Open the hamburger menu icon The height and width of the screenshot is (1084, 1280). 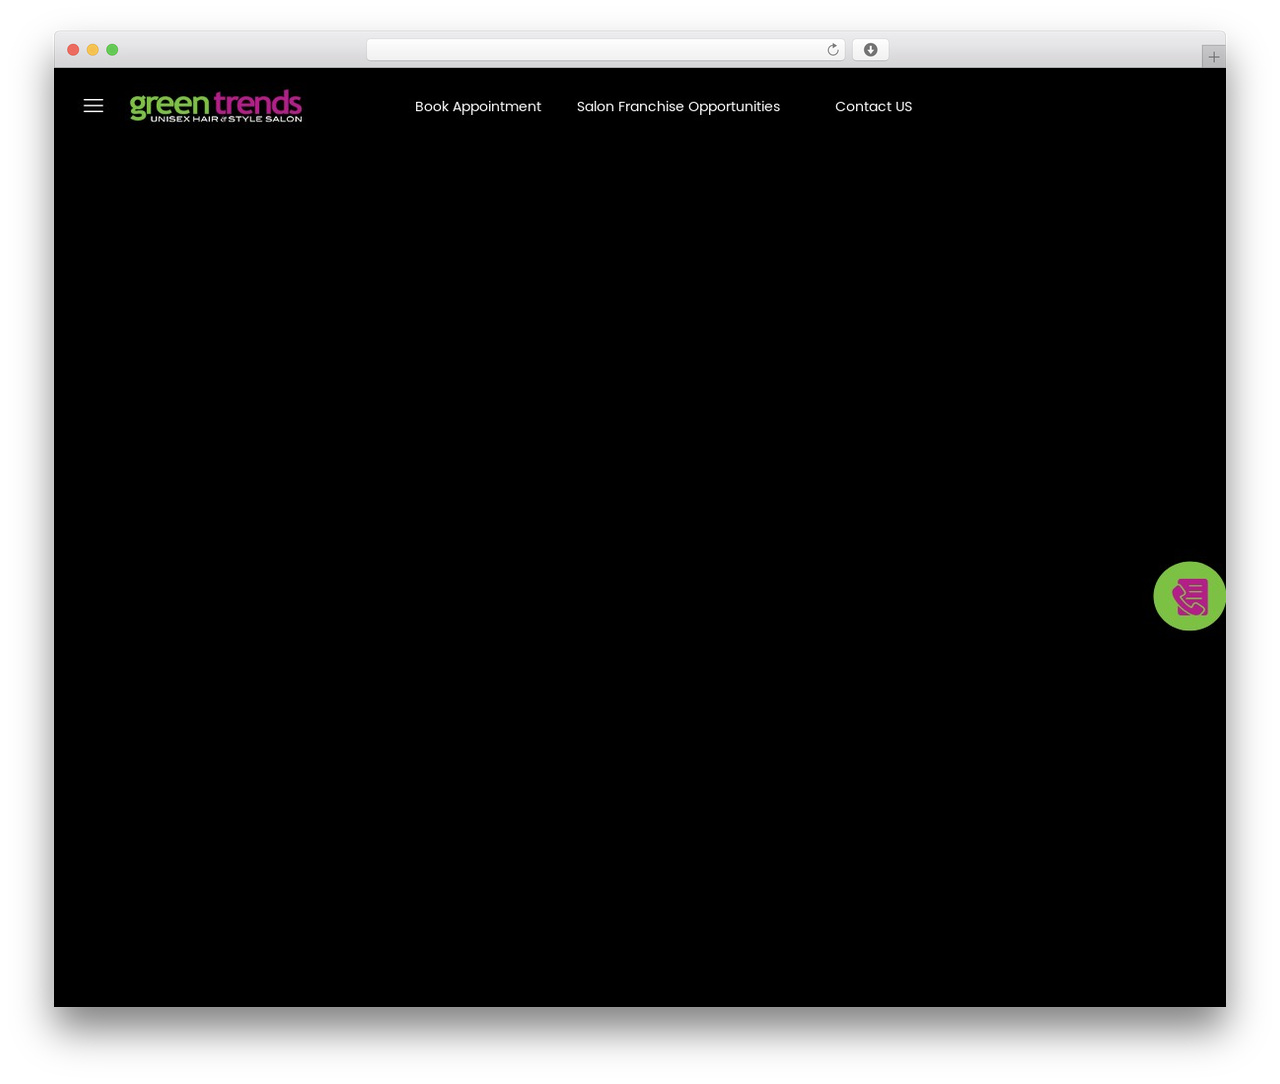click(x=93, y=106)
